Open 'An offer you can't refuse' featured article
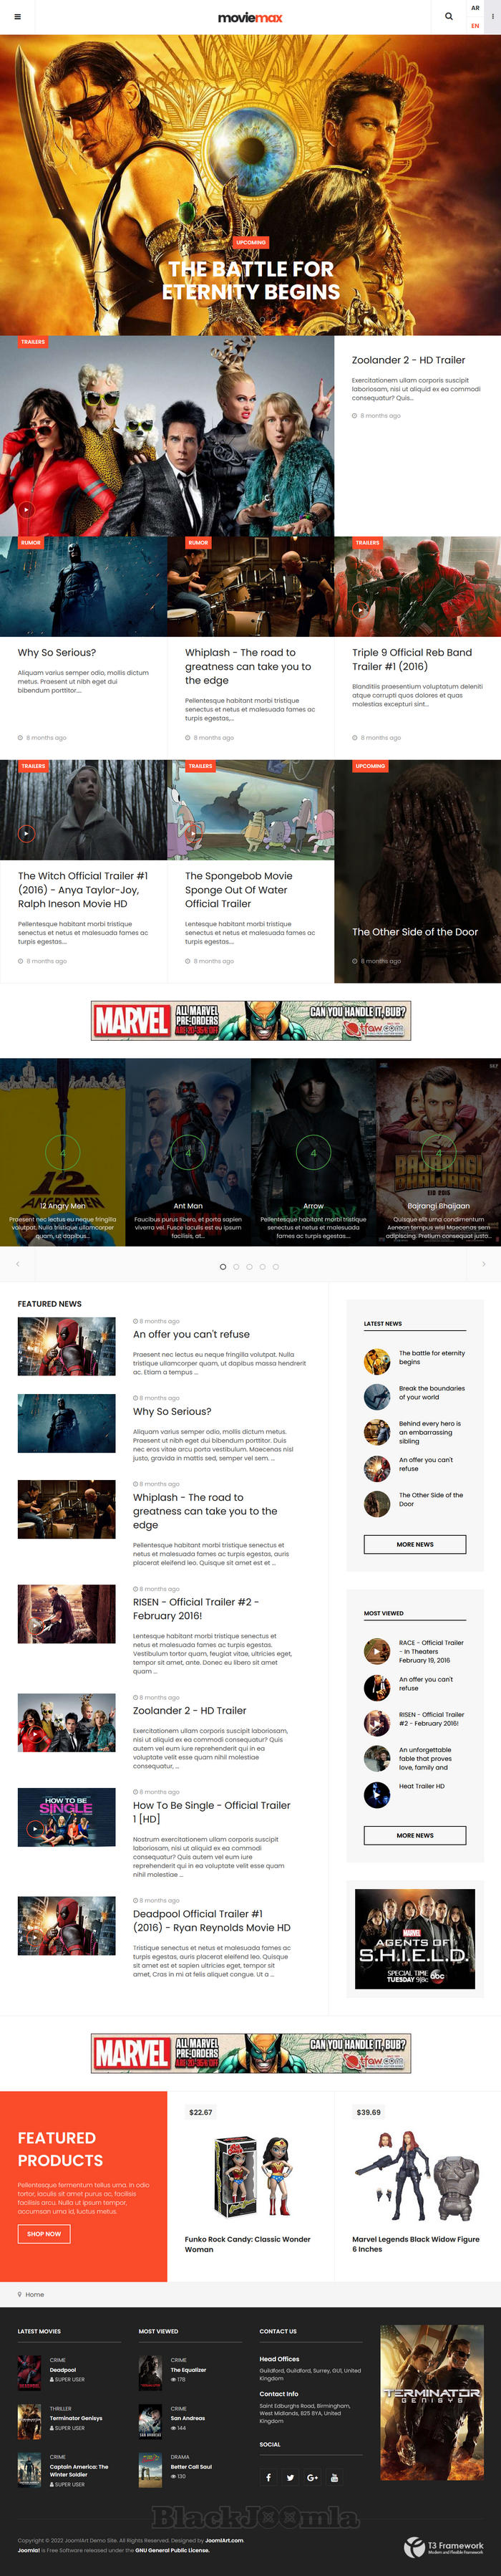Viewport: 501px width, 2576px height. (x=191, y=1334)
